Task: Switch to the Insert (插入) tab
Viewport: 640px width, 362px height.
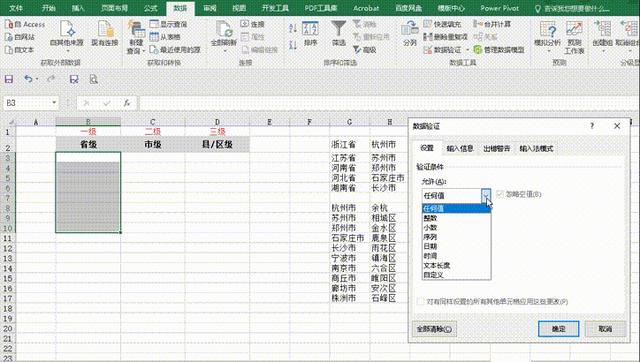Action: (78, 8)
